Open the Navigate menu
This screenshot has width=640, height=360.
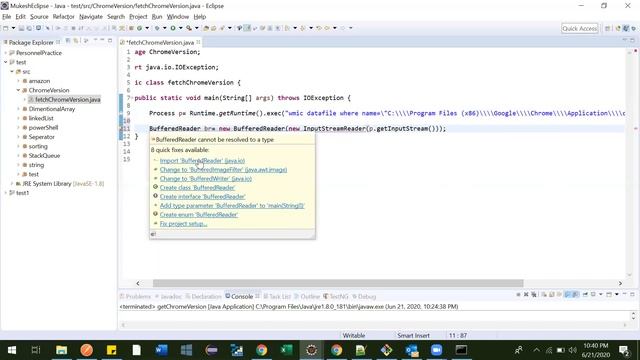click(91, 17)
